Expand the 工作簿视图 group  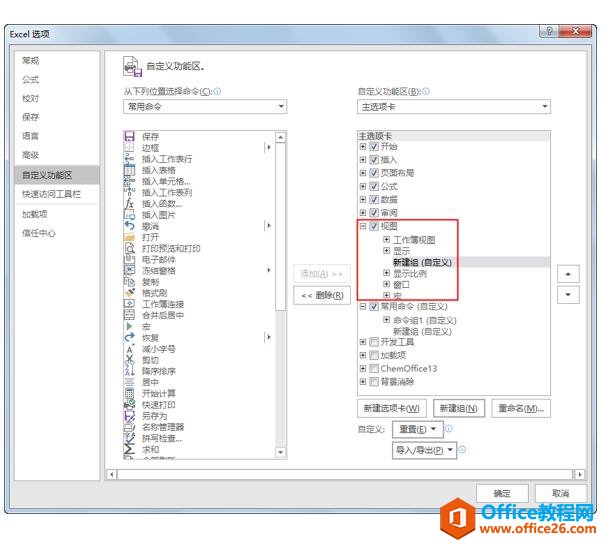(x=386, y=240)
